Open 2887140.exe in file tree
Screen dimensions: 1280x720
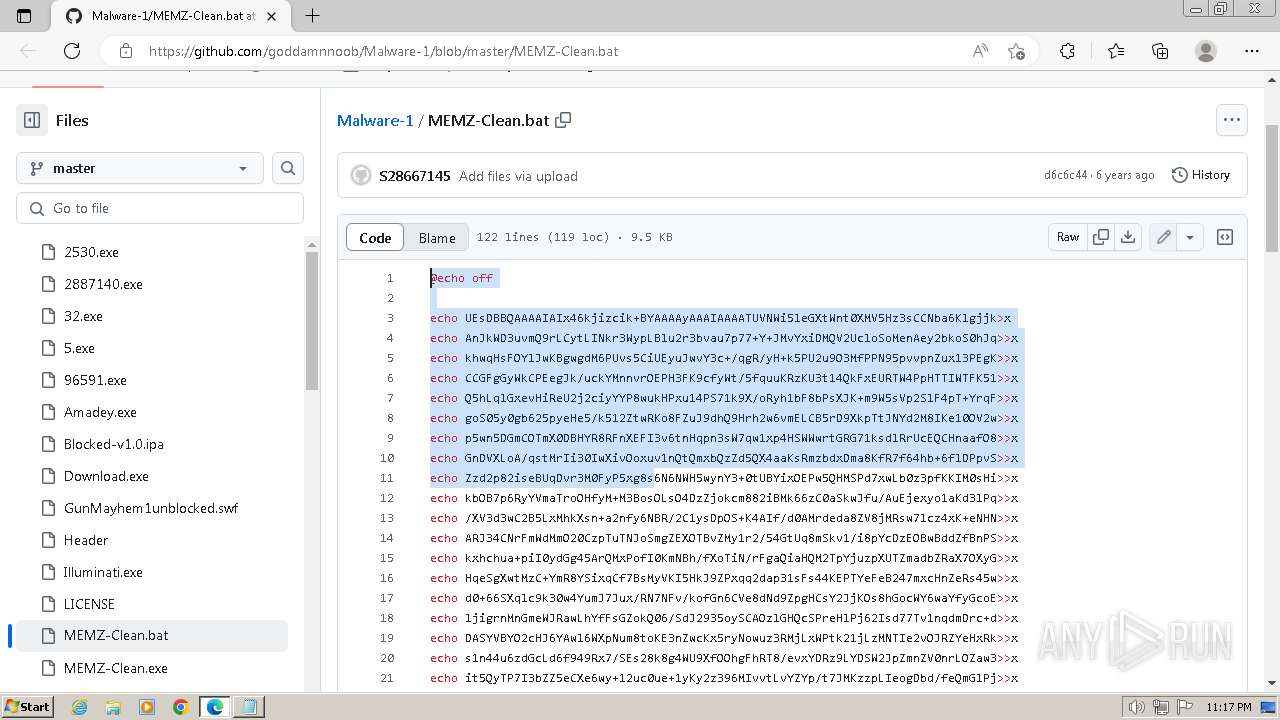click(x=103, y=284)
